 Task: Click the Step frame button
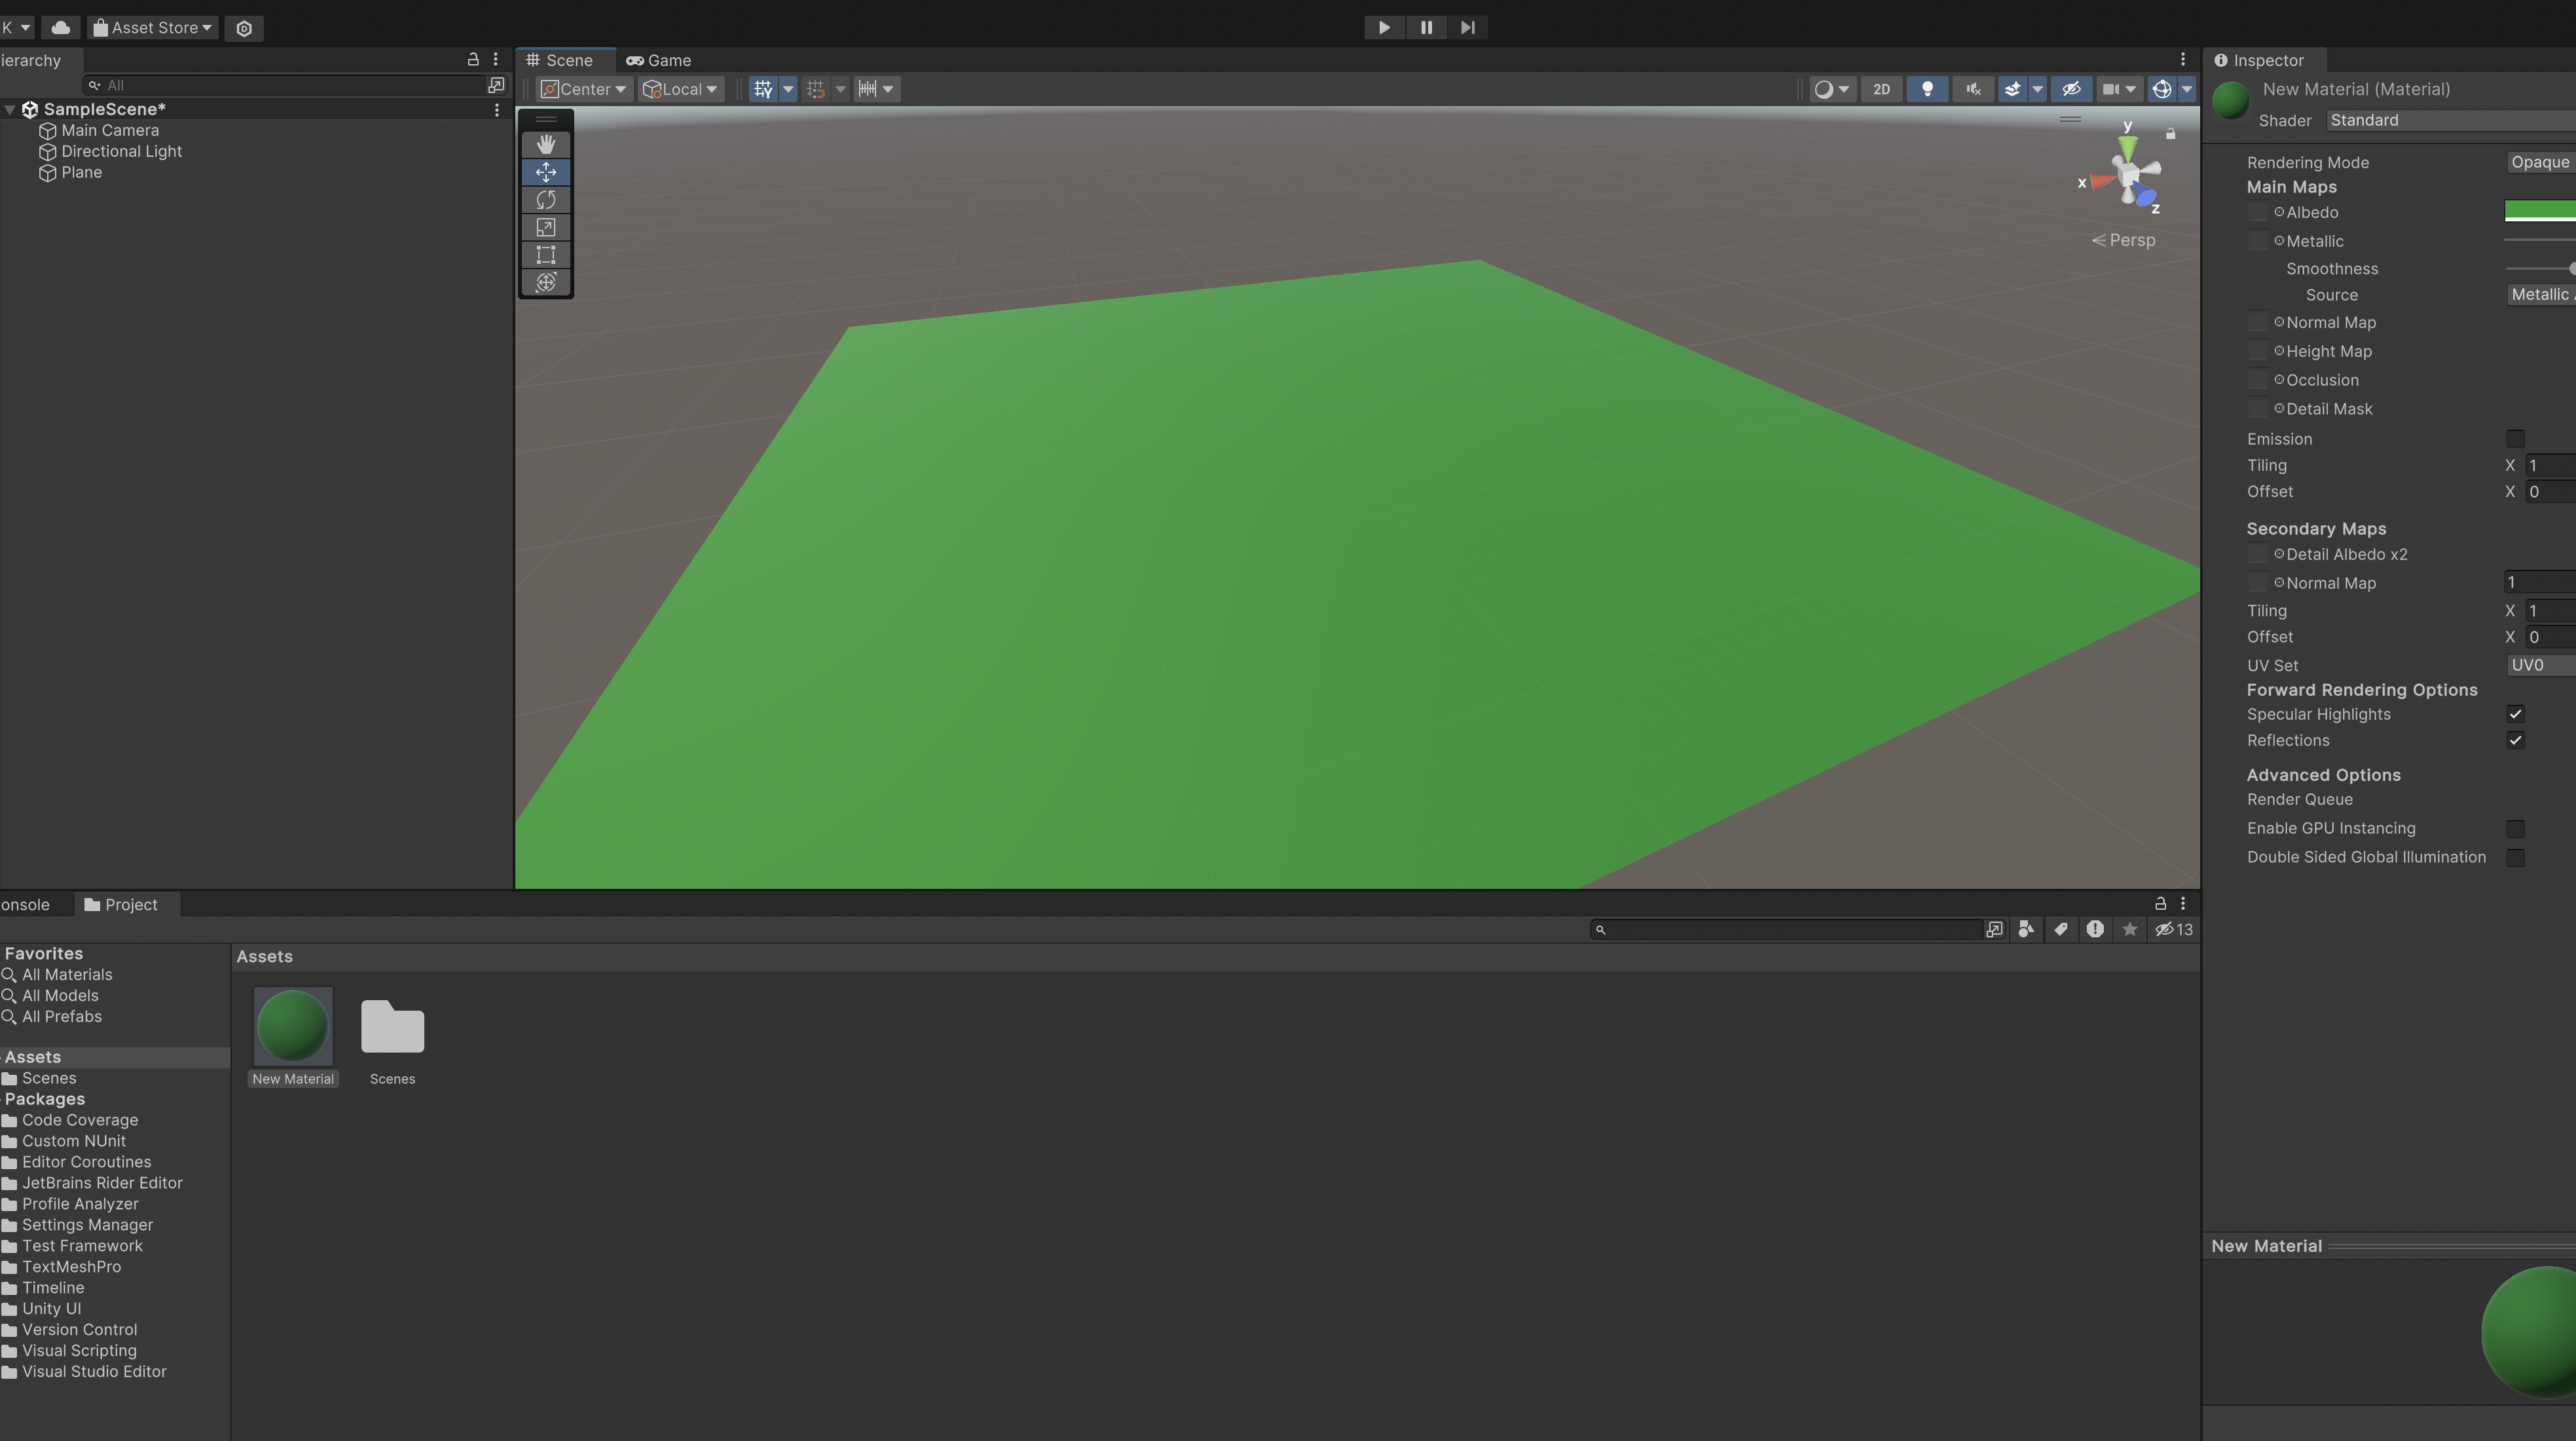click(1467, 27)
